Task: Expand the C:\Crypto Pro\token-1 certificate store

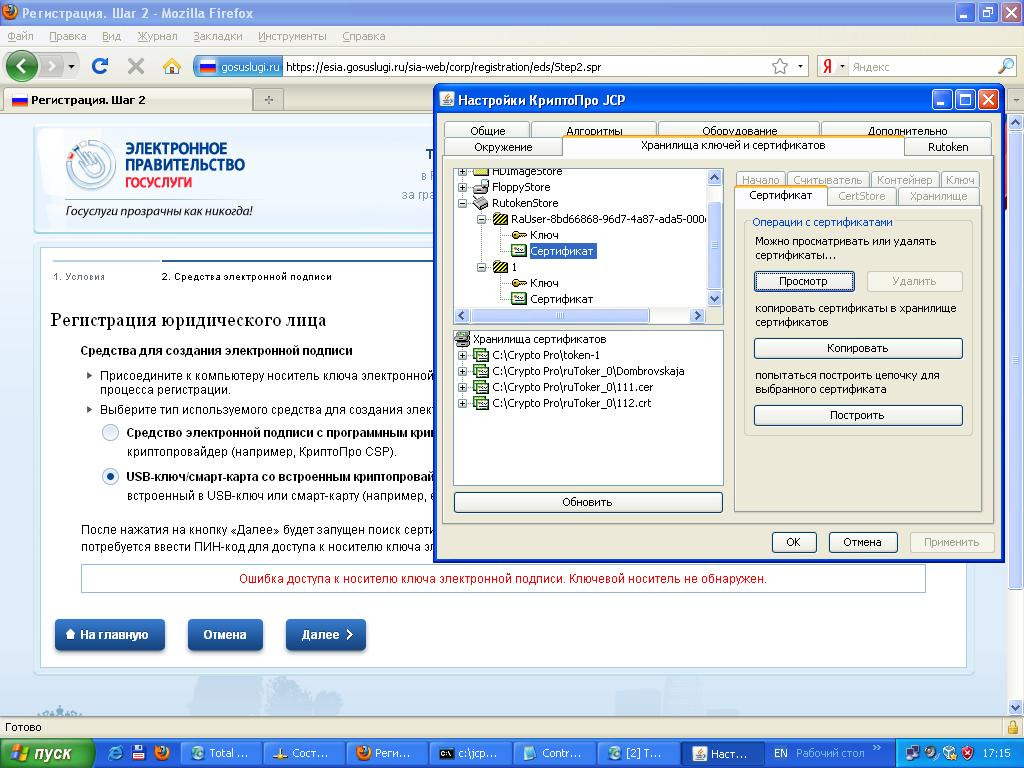Action: [463, 355]
